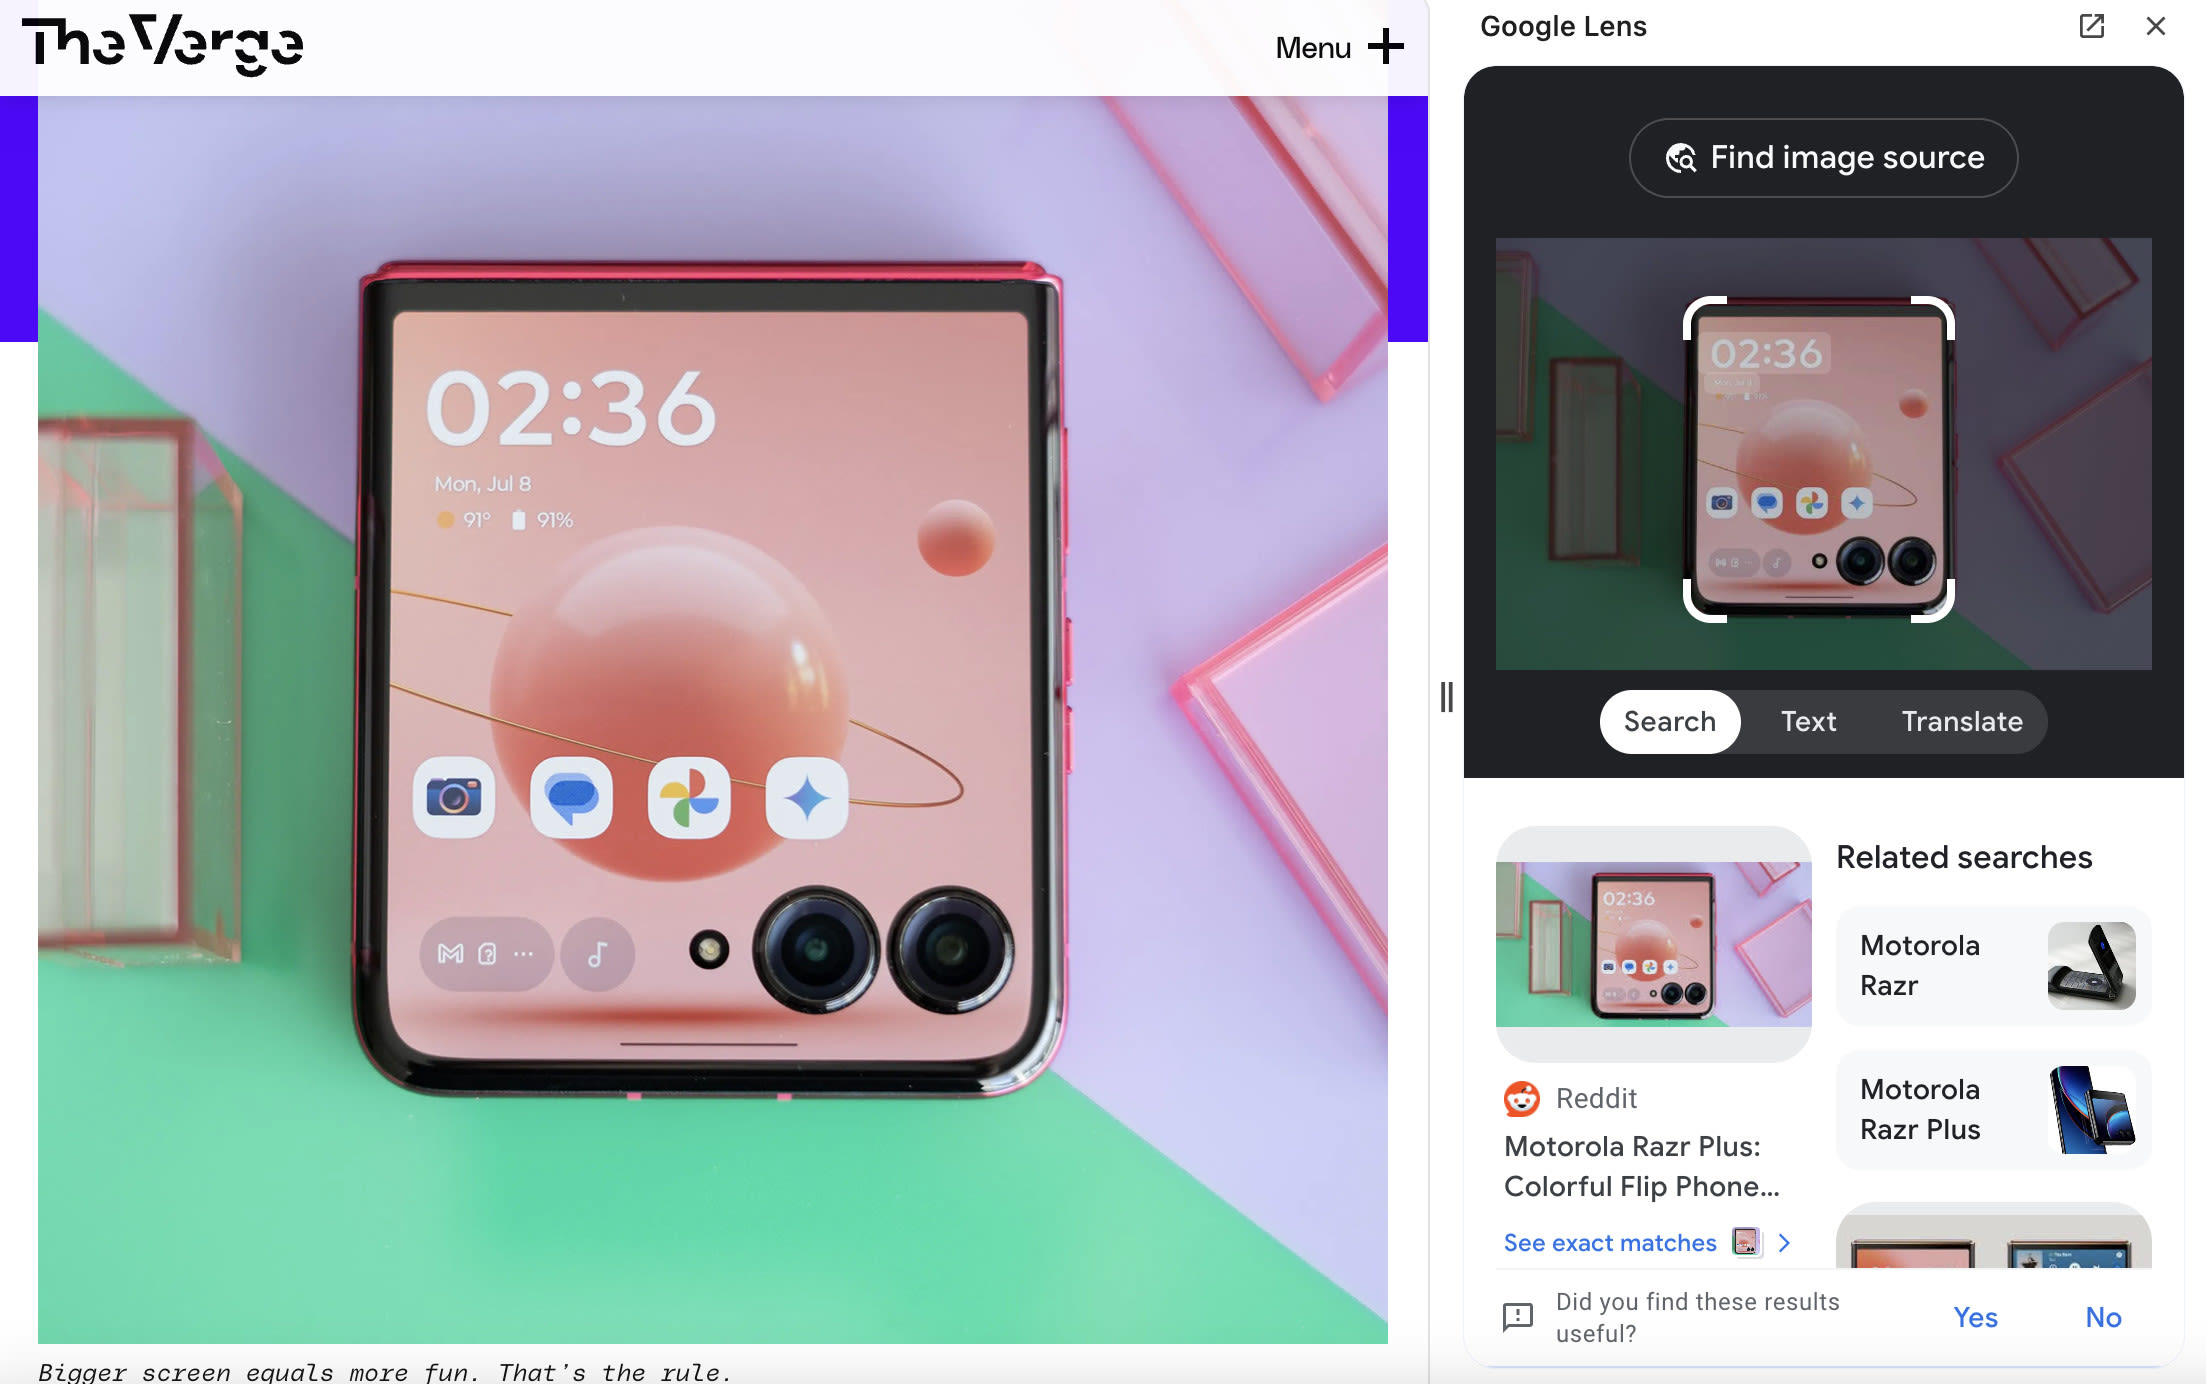Click See exact matches link in Lens

(x=1607, y=1240)
